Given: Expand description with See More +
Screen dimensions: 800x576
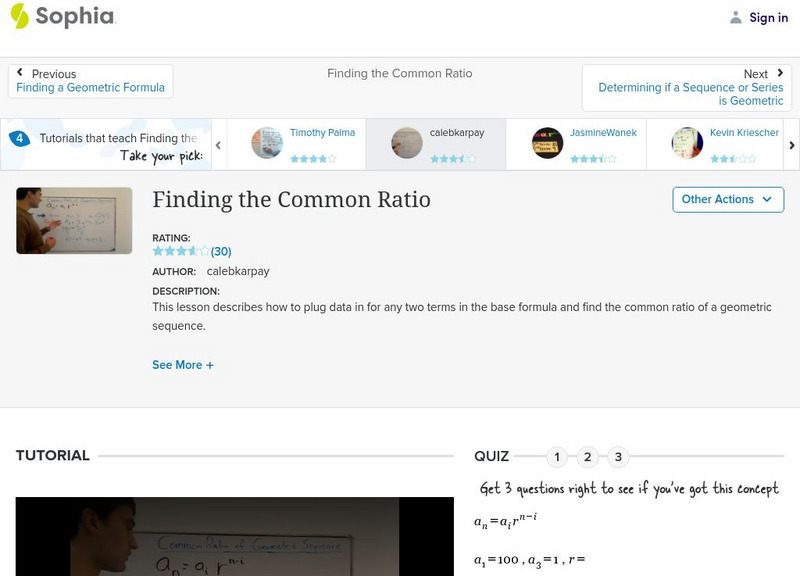Looking at the screenshot, I should pos(183,365).
